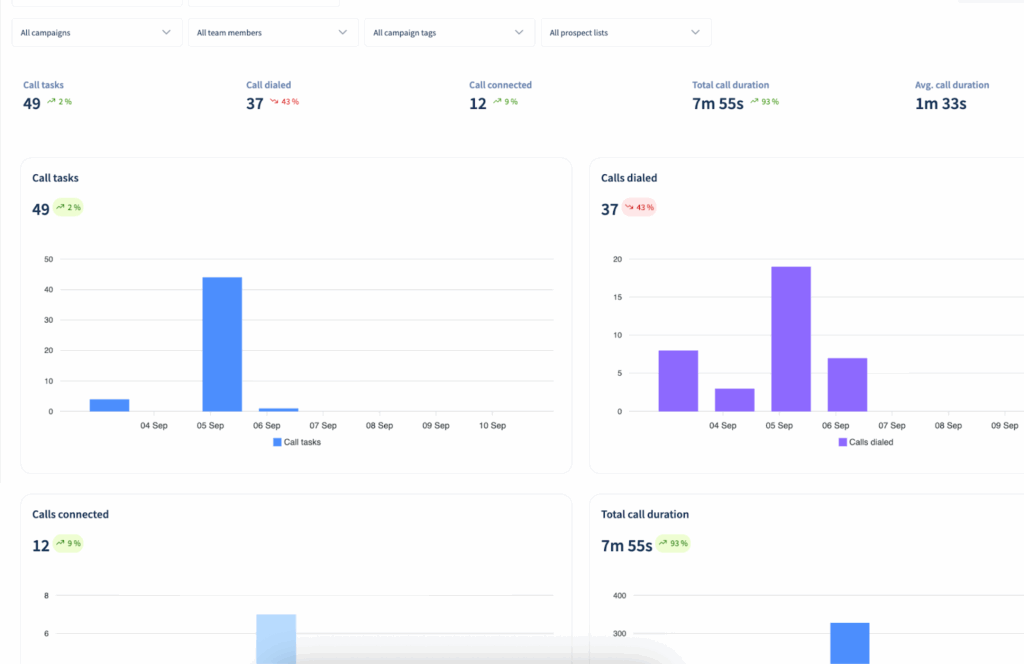The width and height of the screenshot is (1024, 664).
Task: Click the tiny 06 Sep bar in Call tasks chart
Action: click(278, 410)
